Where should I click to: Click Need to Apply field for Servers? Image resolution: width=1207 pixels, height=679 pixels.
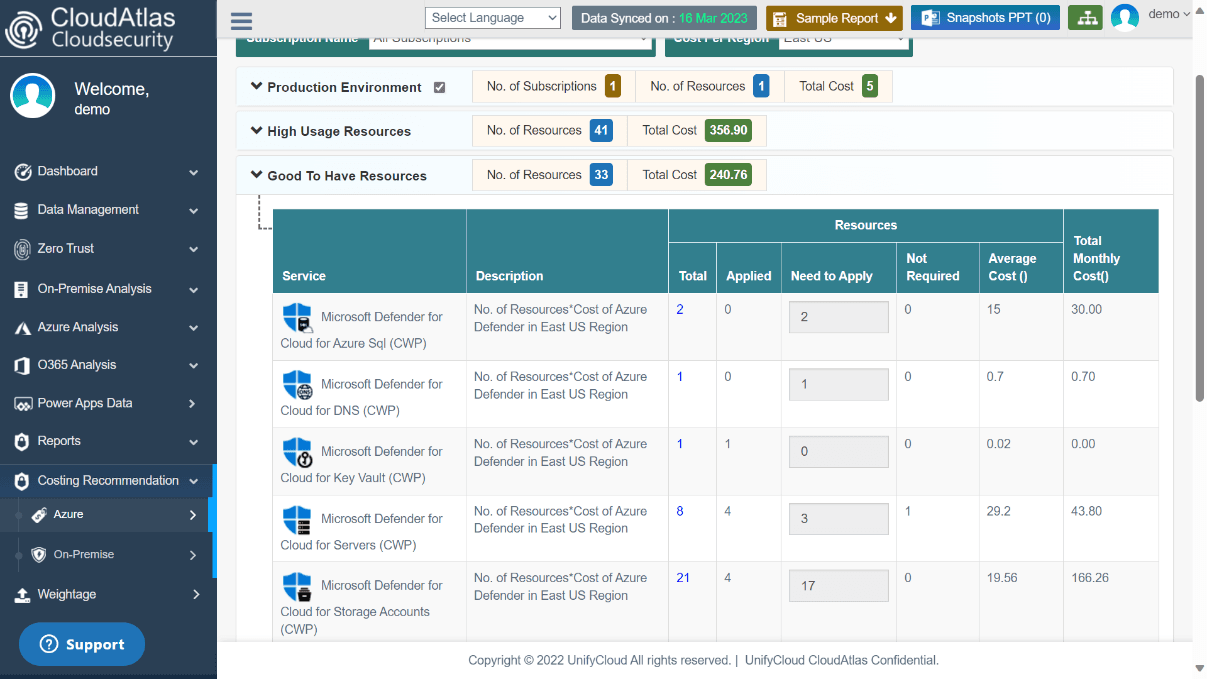pos(839,519)
